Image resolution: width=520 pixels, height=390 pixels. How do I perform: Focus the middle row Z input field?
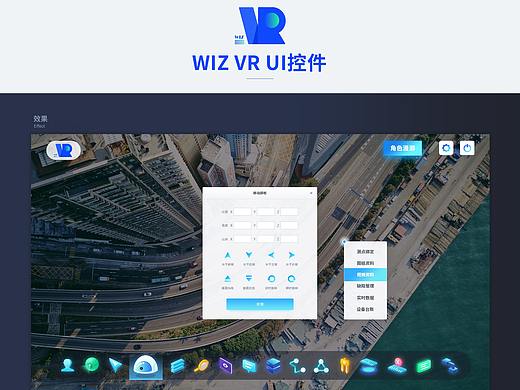(x=289, y=225)
